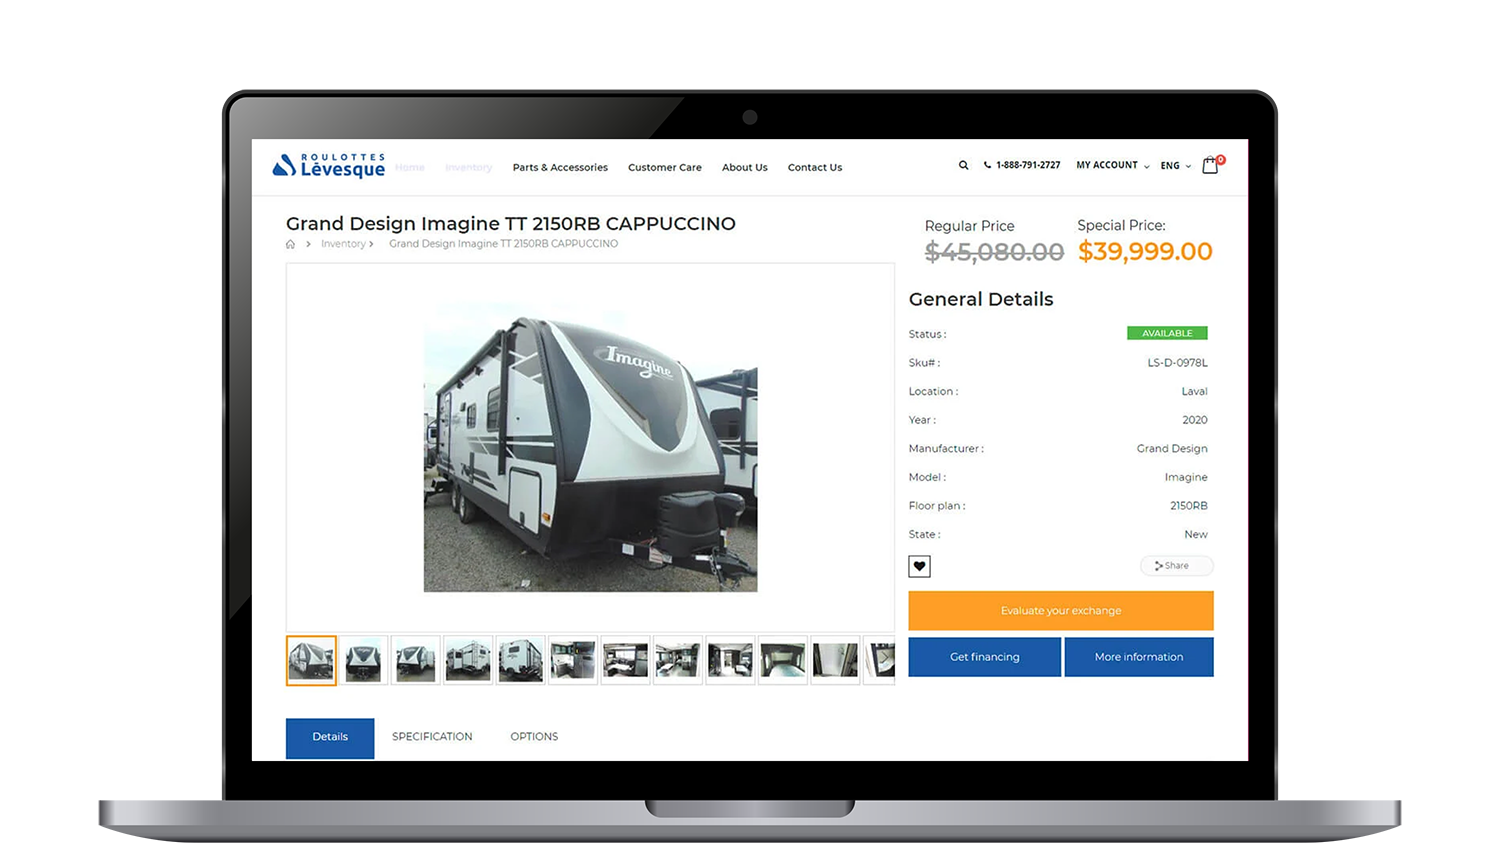This screenshot has height=843, width=1500.
Task: Click the More information button
Action: point(1139,657)
